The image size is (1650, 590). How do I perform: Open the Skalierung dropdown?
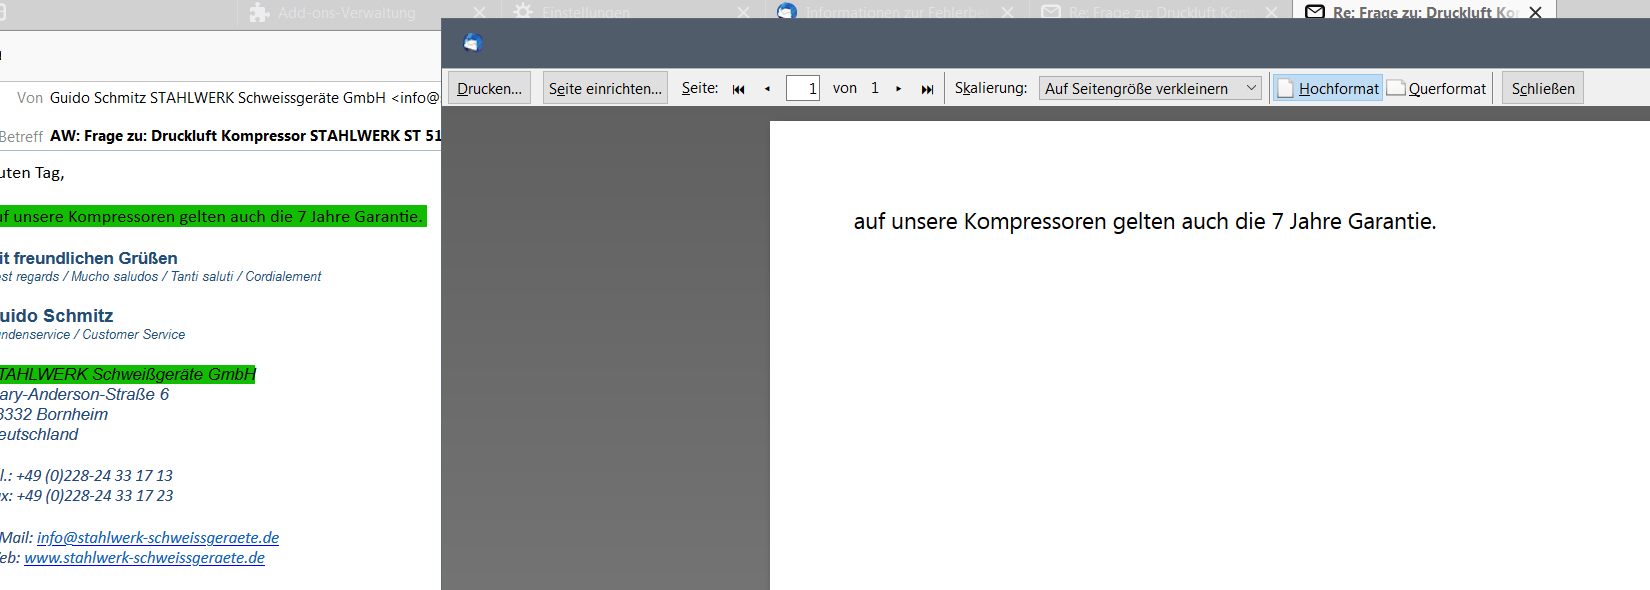click(1149, 89)
